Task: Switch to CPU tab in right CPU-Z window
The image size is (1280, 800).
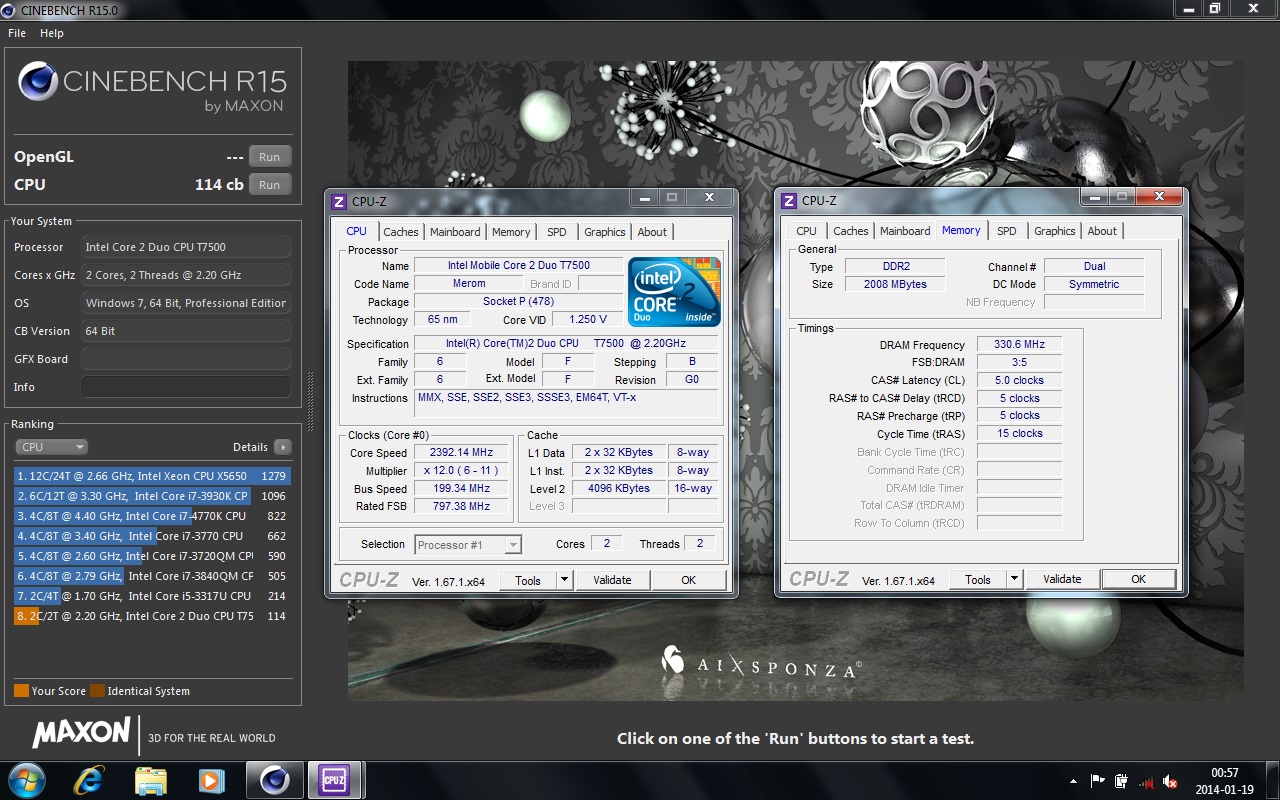Action: coord(807,231)
